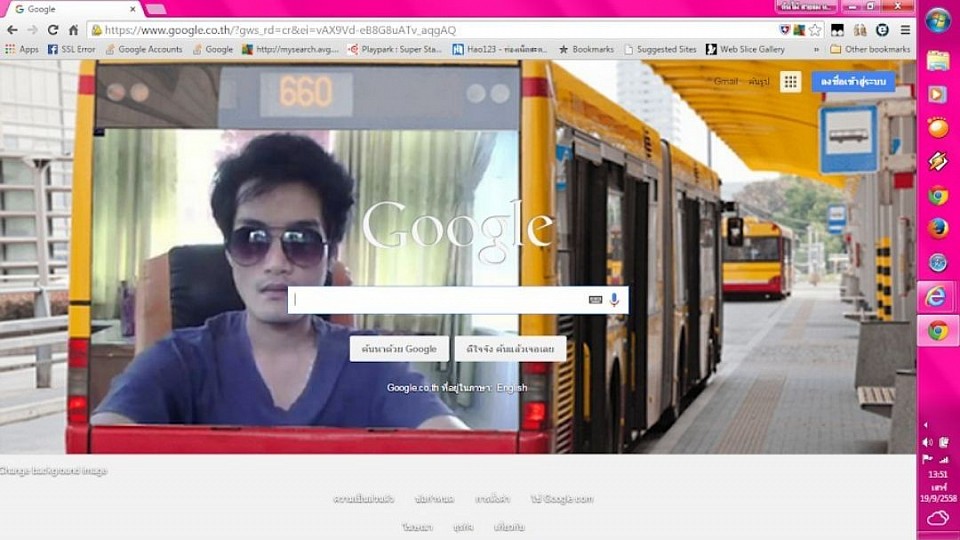The width and height of the screenshot is (960, 540).
Task: Click the on-screen keyboard icon in search box
Action: click(x=595, y=299)
